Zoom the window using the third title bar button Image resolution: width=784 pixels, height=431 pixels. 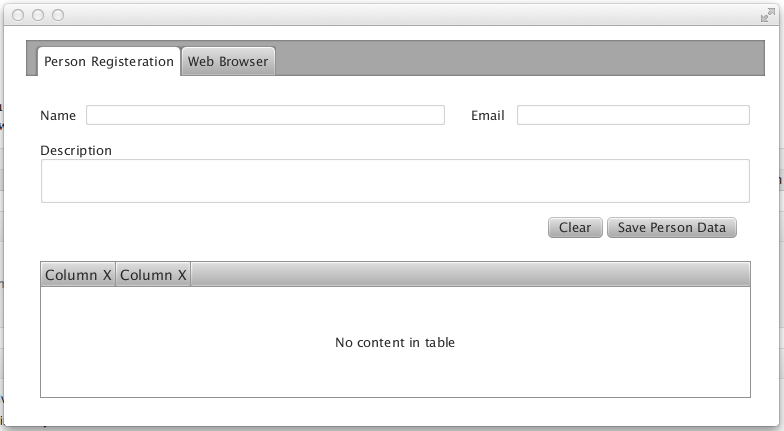click(58, 16)
